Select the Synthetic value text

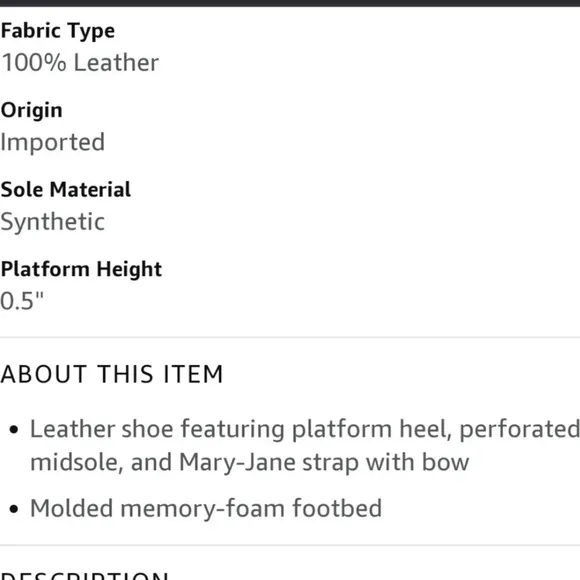coord(53,222)
